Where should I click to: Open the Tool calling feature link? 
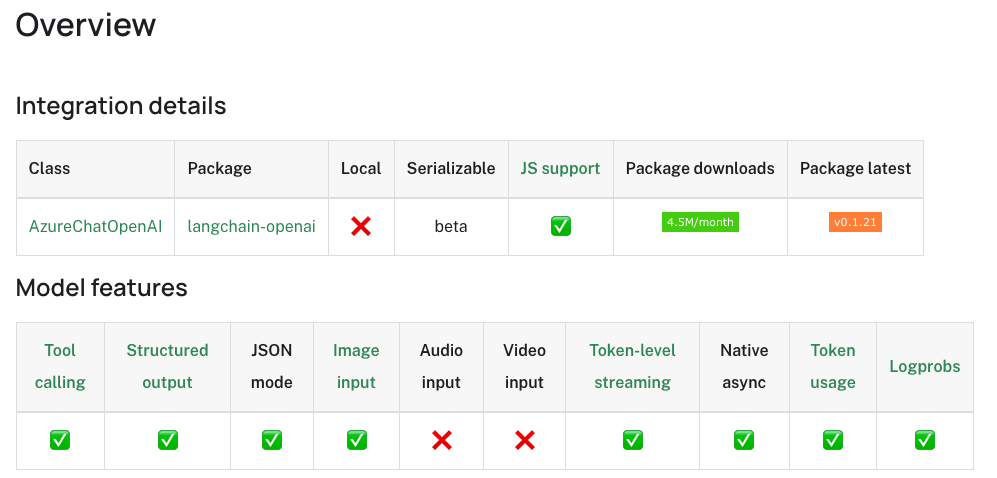point(60,366)
